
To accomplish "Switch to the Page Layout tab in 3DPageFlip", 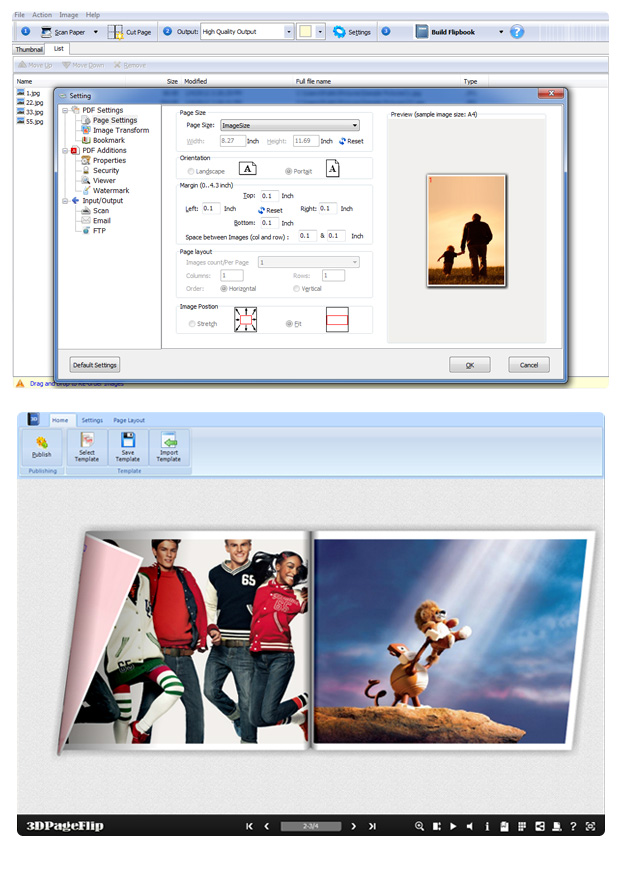I will [x=129, y=421].
